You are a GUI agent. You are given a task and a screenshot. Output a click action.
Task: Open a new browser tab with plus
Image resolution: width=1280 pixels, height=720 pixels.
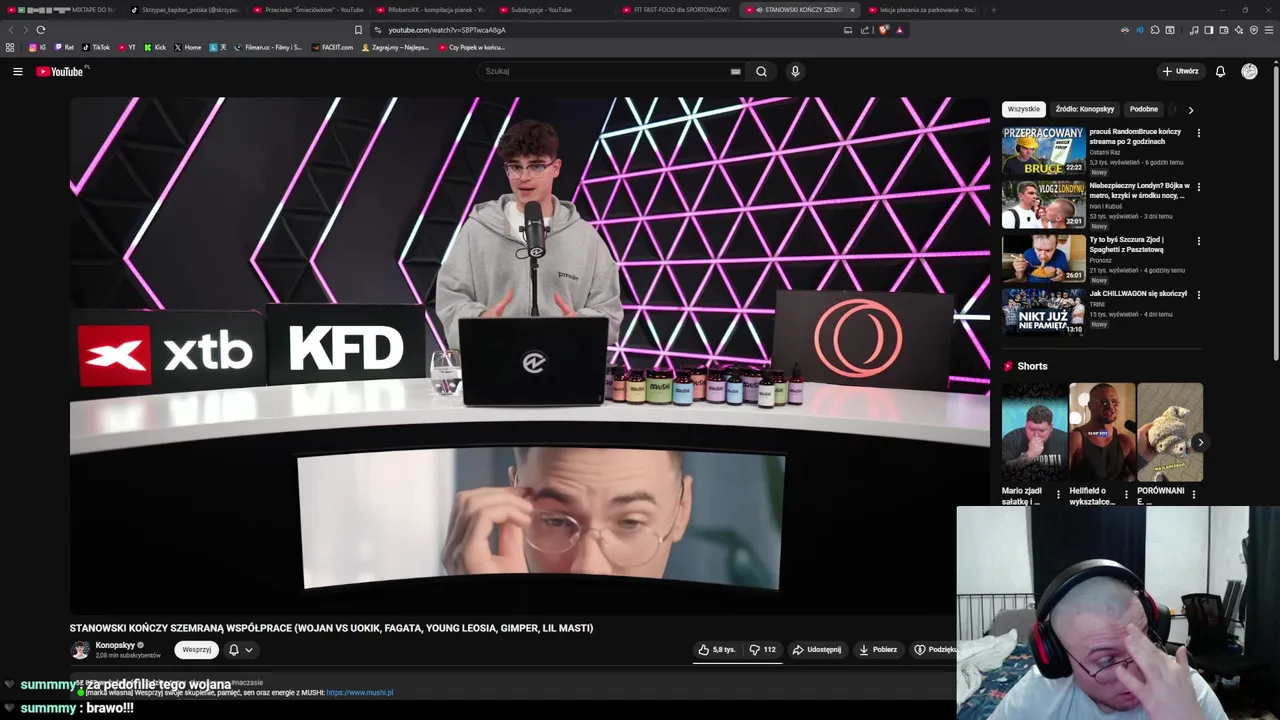click(x=993, y=10)
